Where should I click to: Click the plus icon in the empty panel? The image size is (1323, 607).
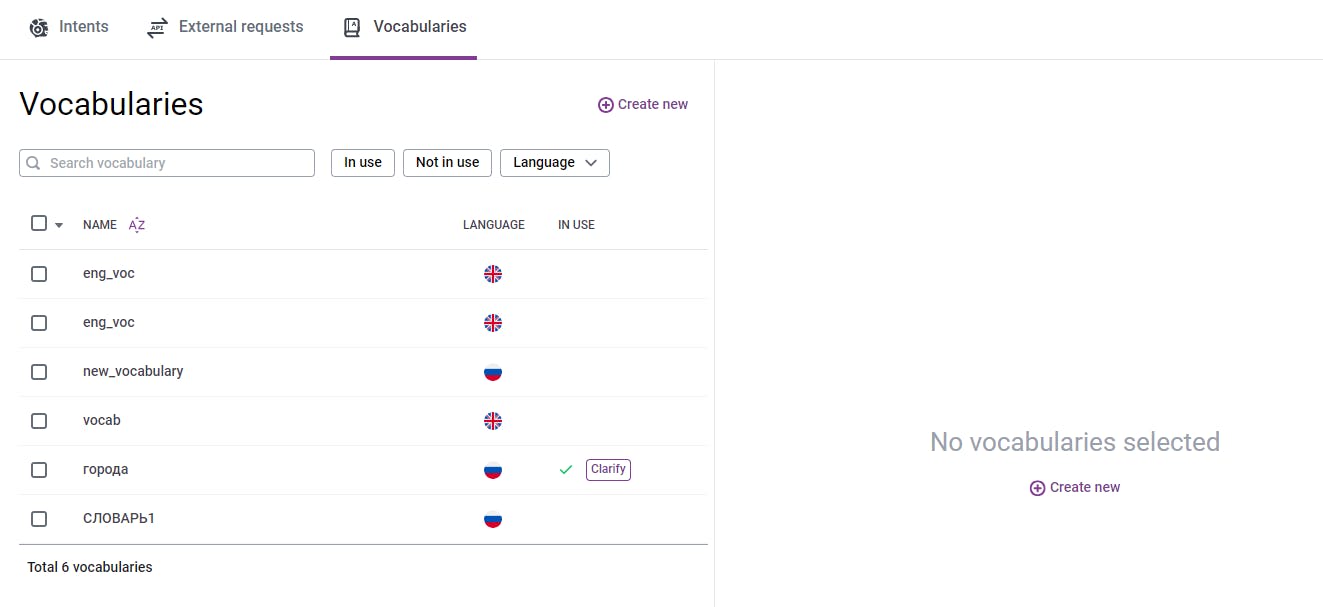click(1037, 488)
